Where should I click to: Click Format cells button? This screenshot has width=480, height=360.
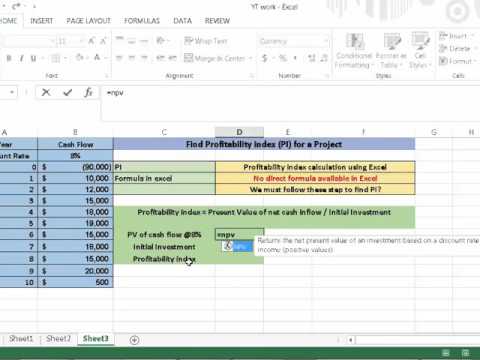coord(456,61)
